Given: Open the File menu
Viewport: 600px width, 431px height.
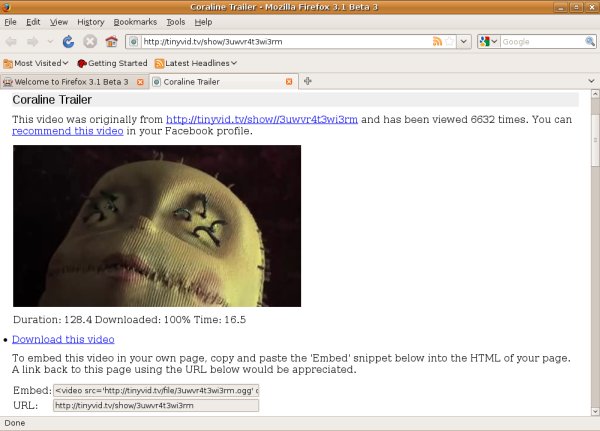Looking at the screenshot, I should [x=10, y=22].
